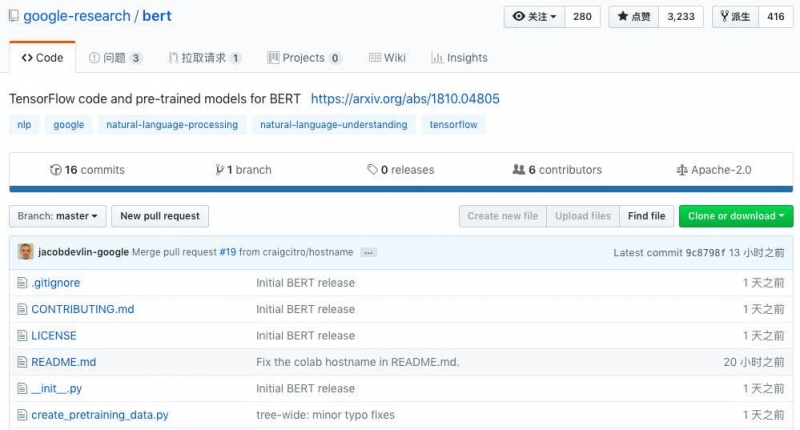Click the pull request icon beside 拉取请求
The height and width of the screenshot is (430, 800).
(173, 58)
